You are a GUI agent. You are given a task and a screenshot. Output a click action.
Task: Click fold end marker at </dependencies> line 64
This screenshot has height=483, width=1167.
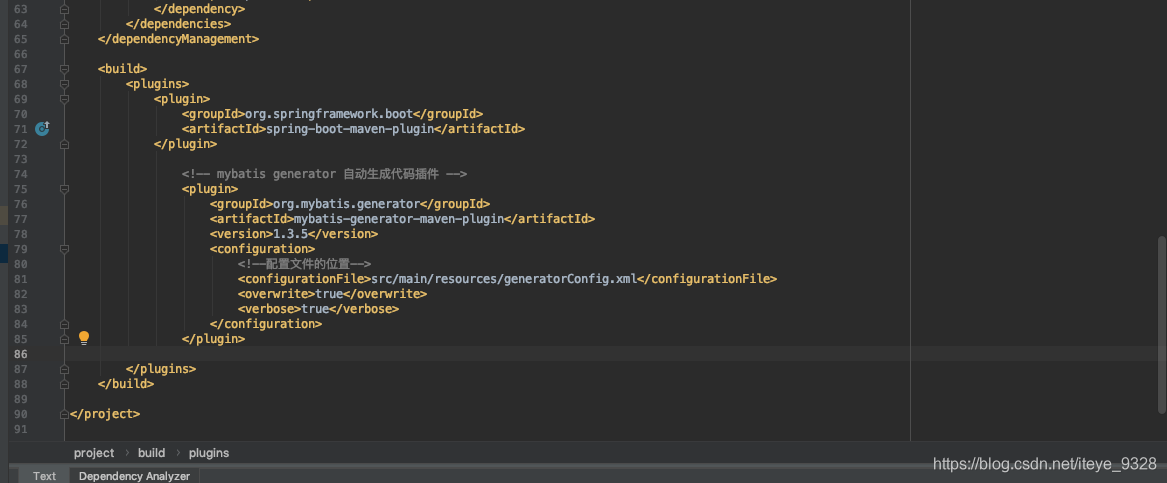click(x=65, y=24)
